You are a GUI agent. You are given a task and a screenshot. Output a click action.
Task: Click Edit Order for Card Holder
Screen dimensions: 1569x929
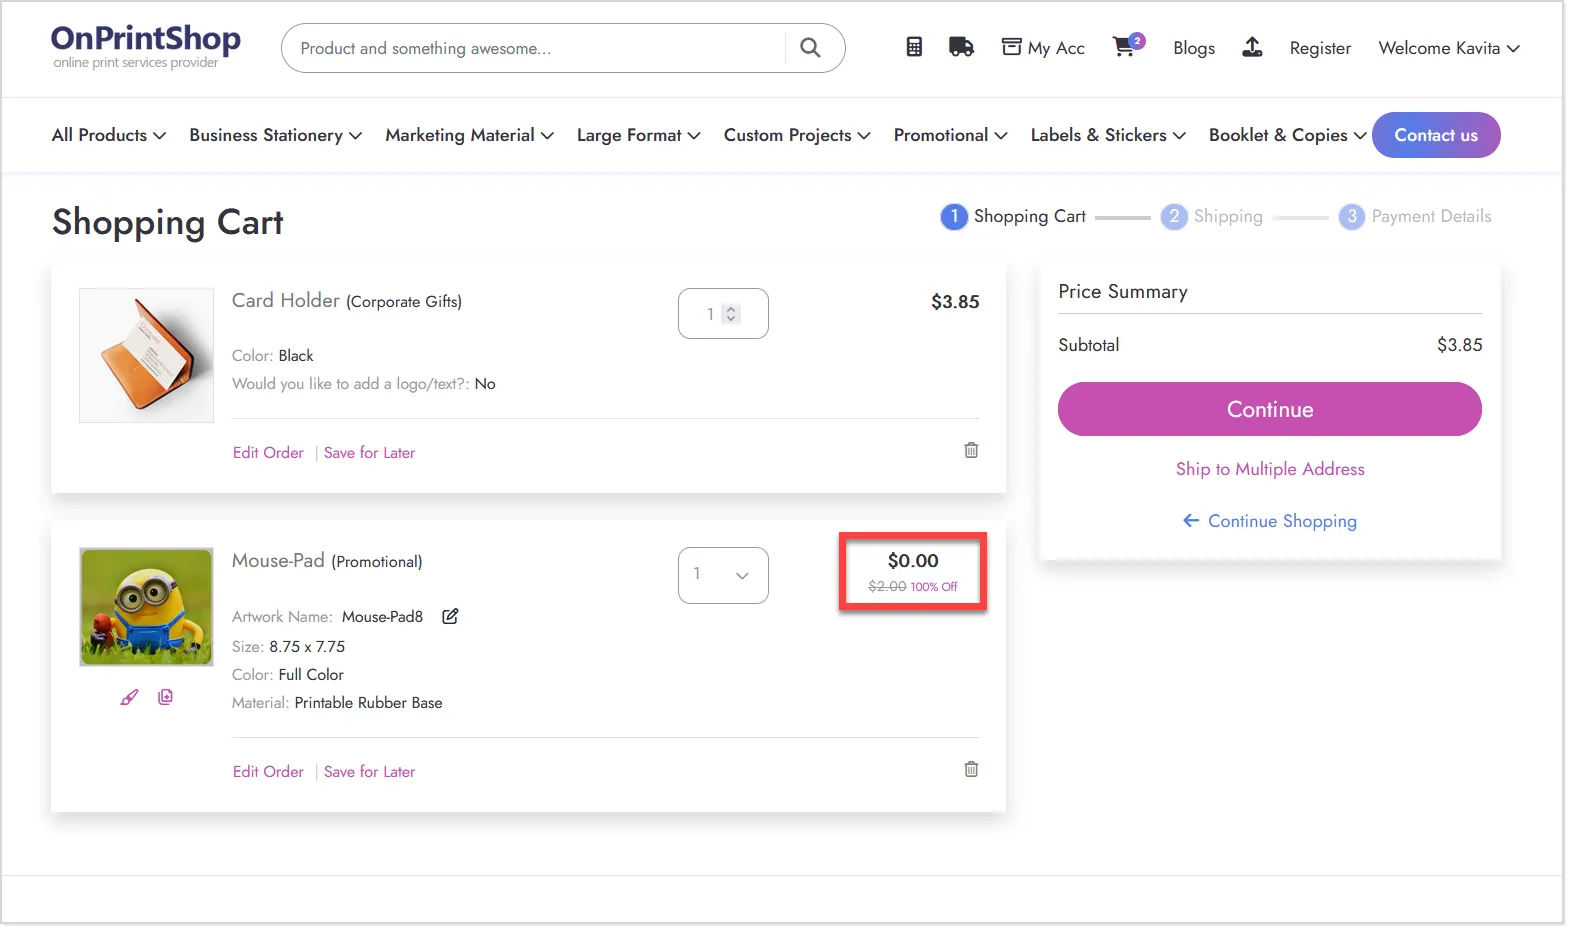pyautogui.click(x=268, y=453)
